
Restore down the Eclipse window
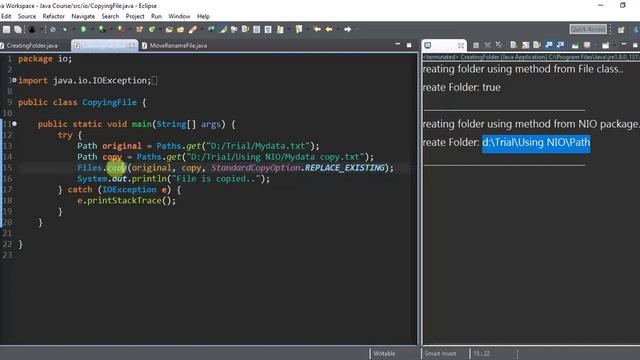coord(622,5)
